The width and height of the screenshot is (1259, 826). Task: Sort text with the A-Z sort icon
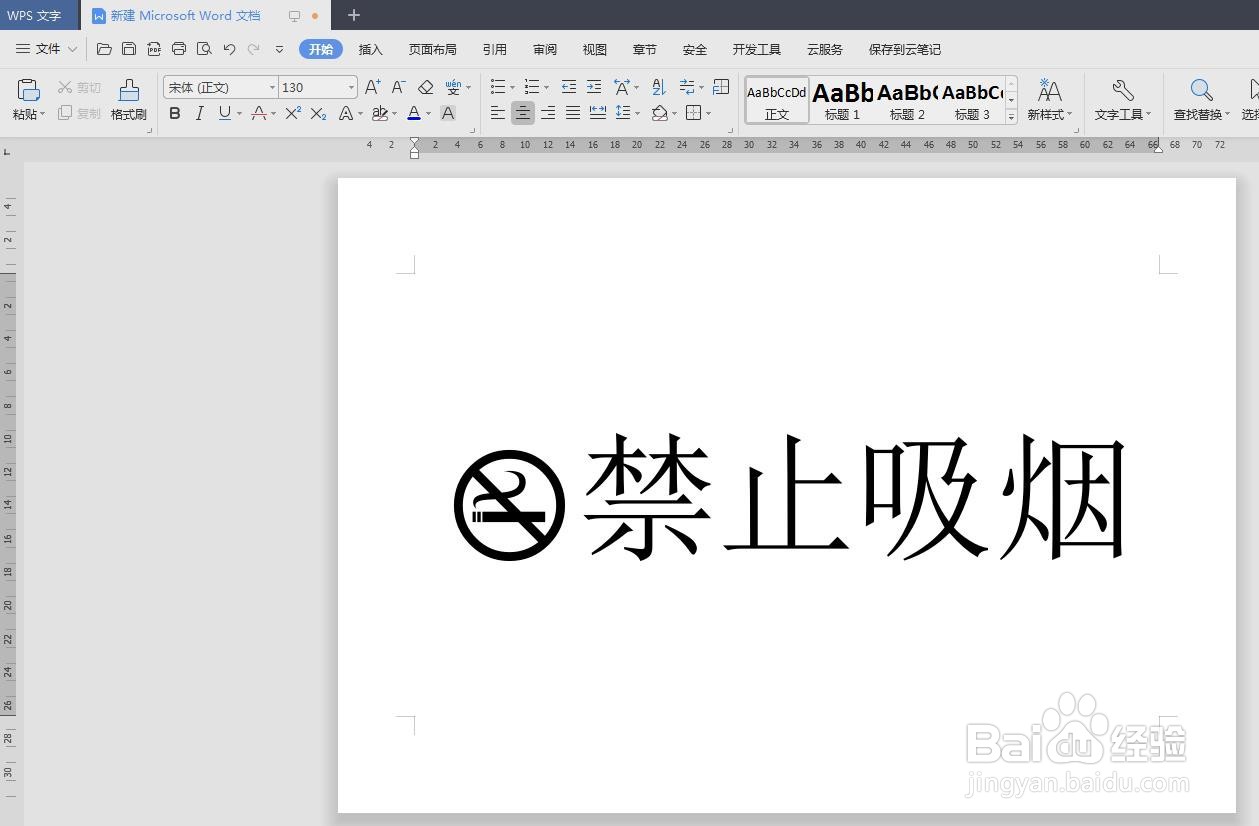658,87
